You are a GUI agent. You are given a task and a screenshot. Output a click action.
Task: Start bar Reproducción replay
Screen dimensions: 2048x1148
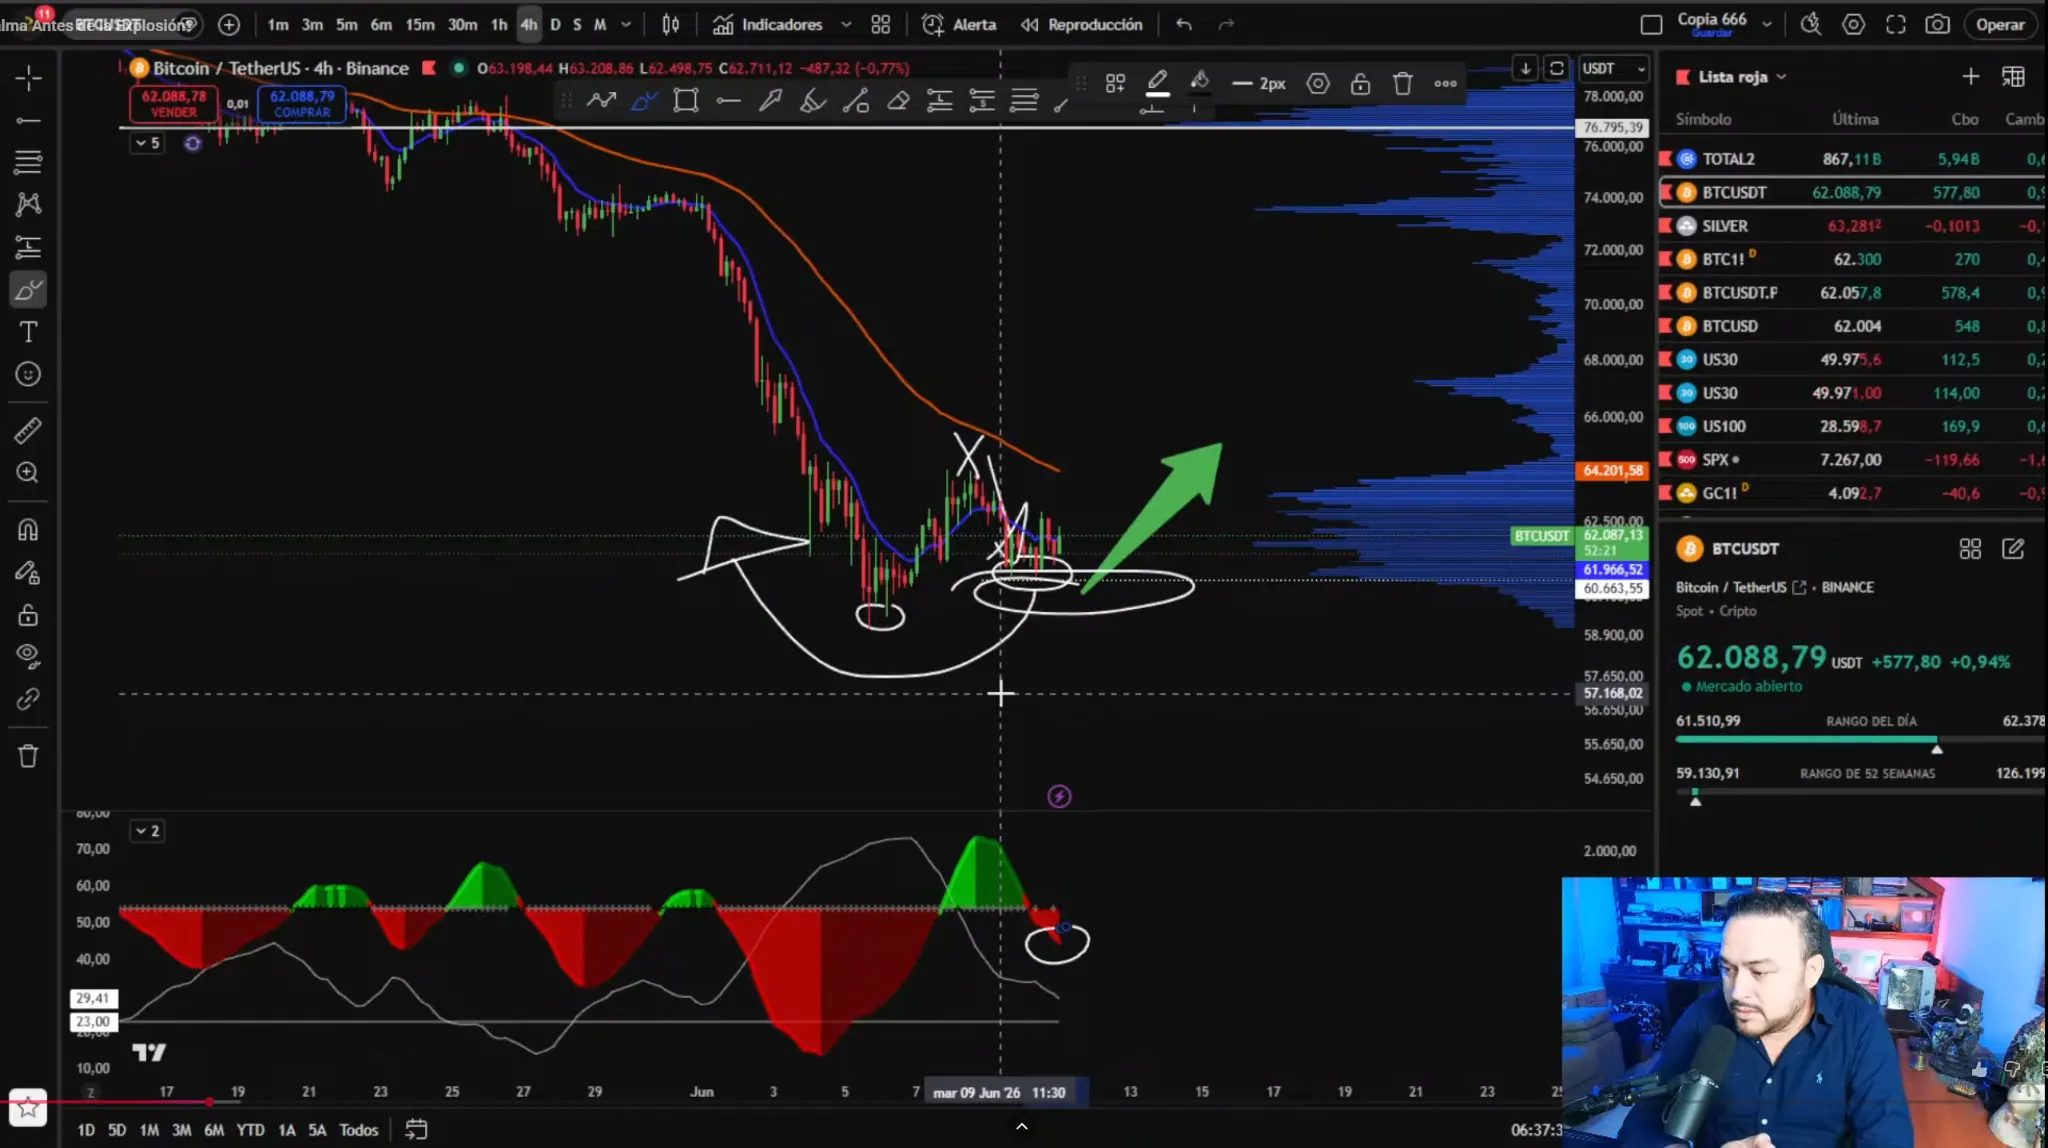point(1081,24)
